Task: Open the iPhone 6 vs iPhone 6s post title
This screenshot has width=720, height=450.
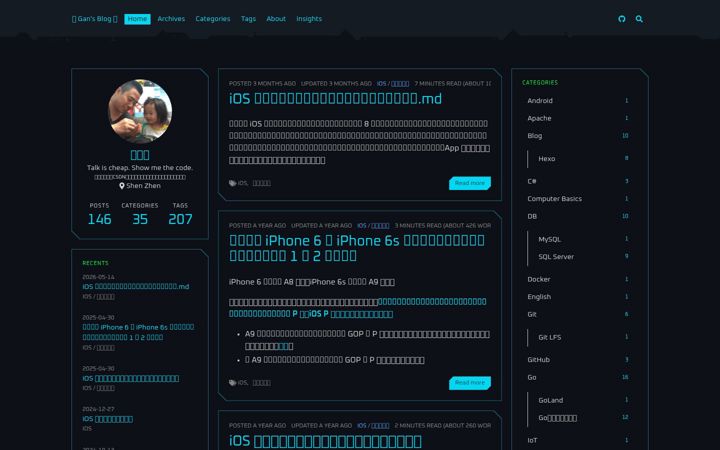Action: click(357, 248)
